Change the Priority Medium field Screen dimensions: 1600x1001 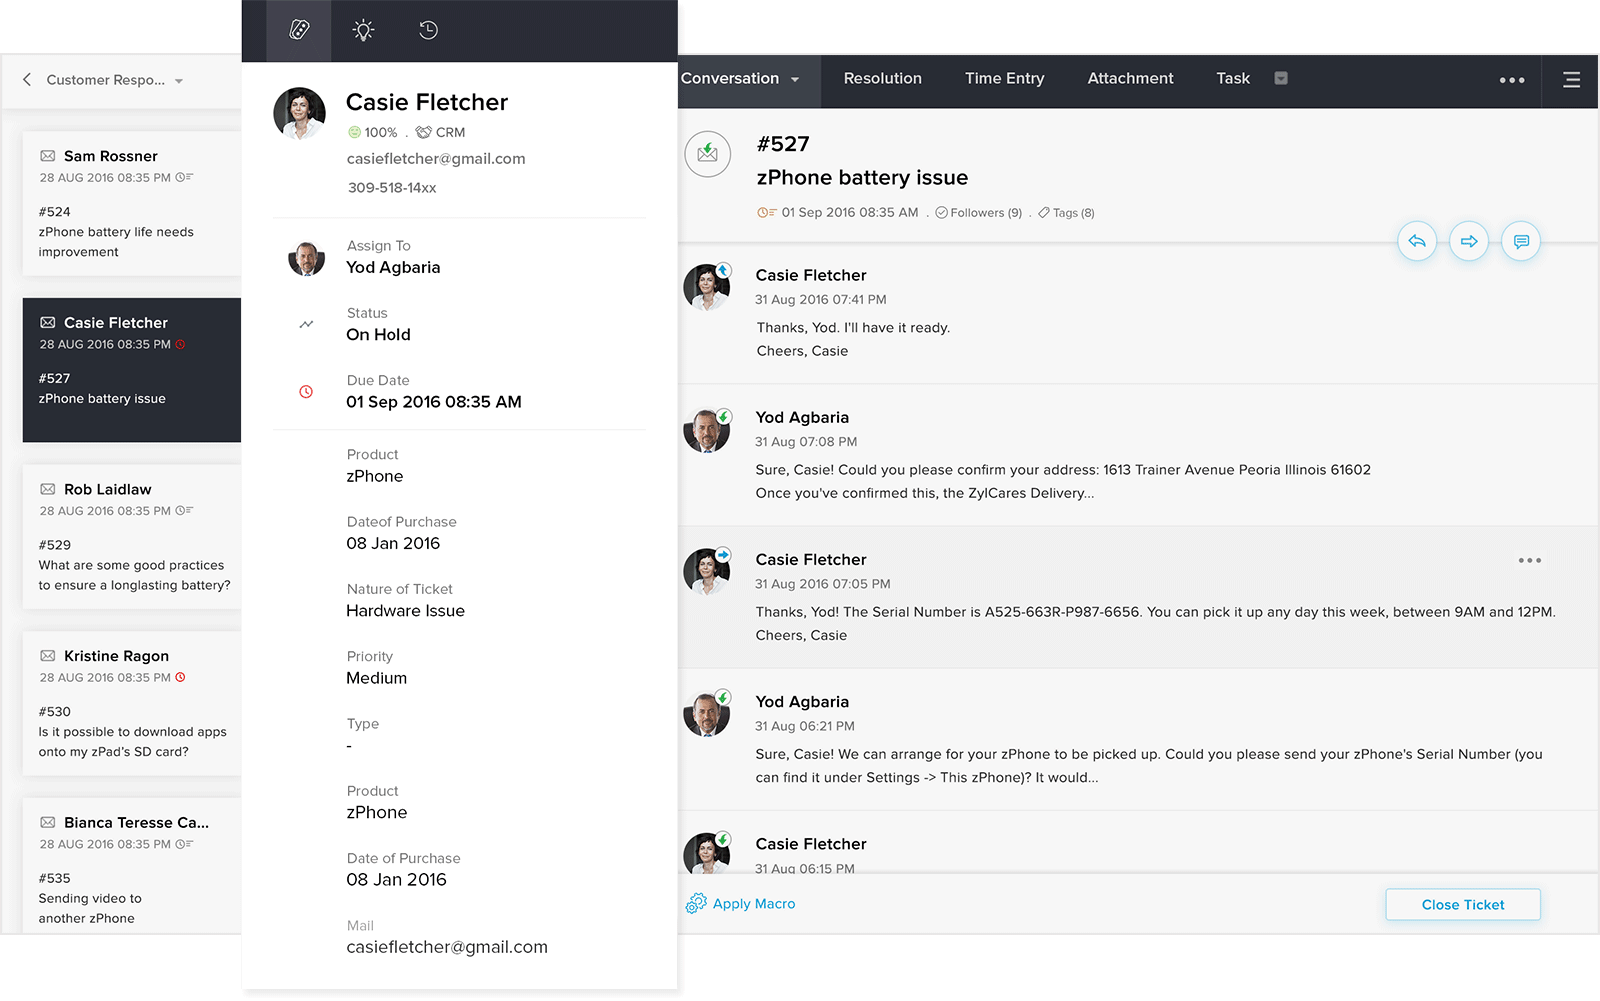376,668
